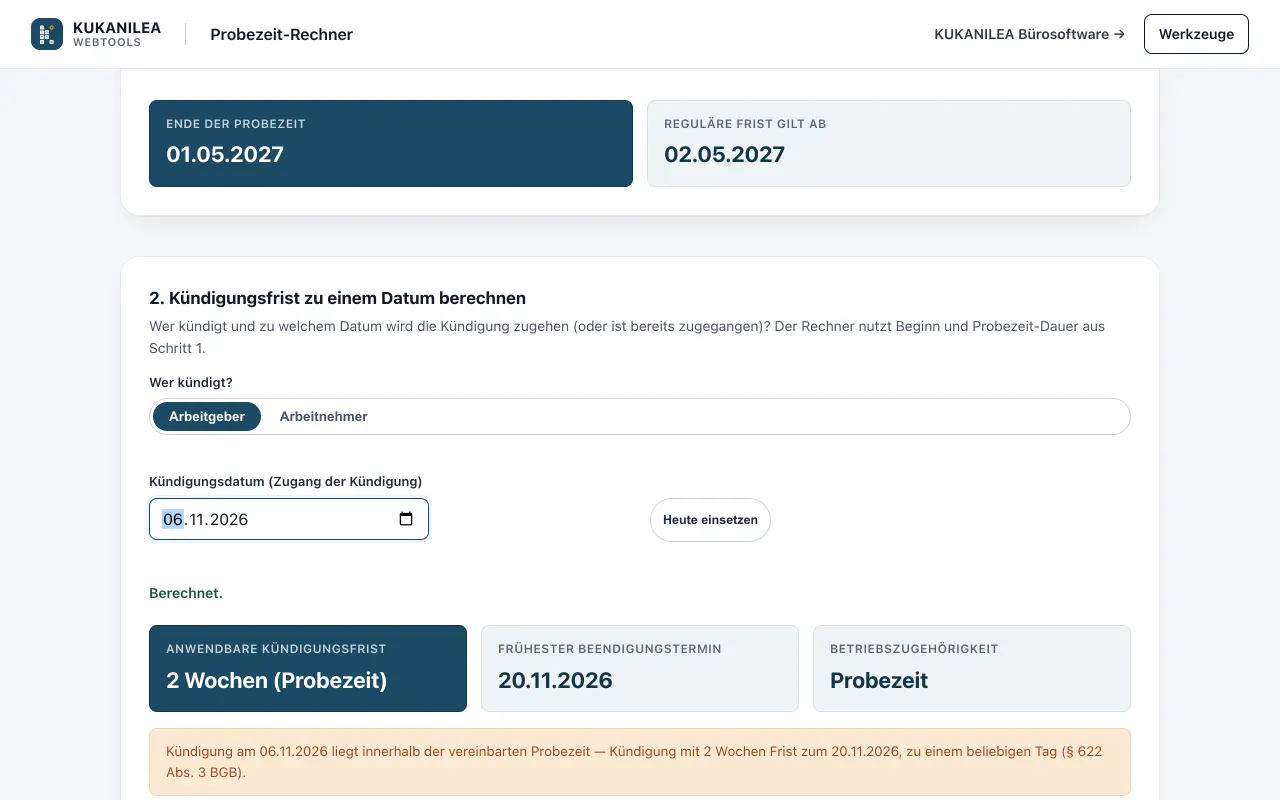Click the Heute einsetzen button
This screenshot has width=1280, height=800.
pos(710,520)
